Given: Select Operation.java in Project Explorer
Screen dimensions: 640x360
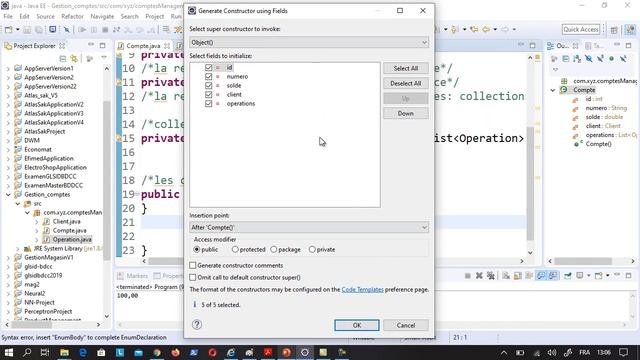Looking at the screenshot, I should coord(72,240).
